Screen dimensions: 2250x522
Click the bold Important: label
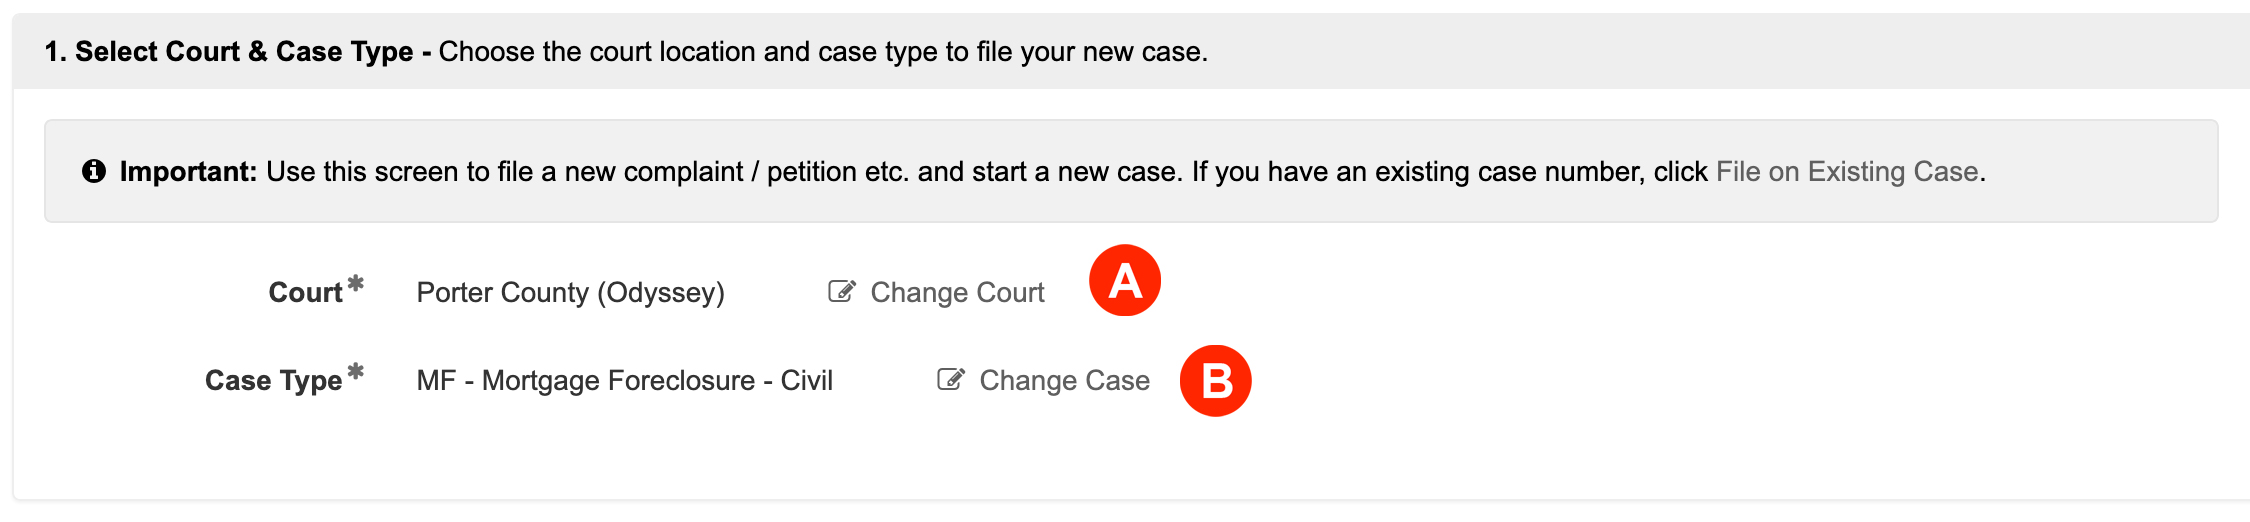[x=189, y=172]
